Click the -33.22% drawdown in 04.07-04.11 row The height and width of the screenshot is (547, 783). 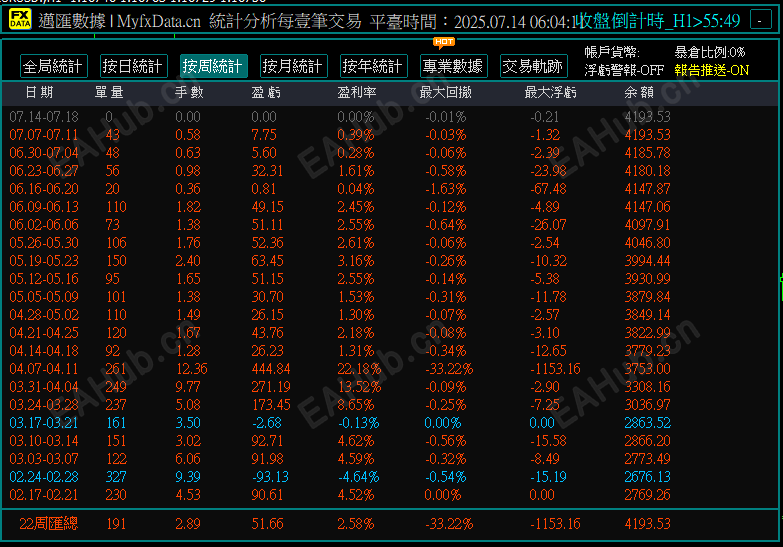tap(449, 369)
